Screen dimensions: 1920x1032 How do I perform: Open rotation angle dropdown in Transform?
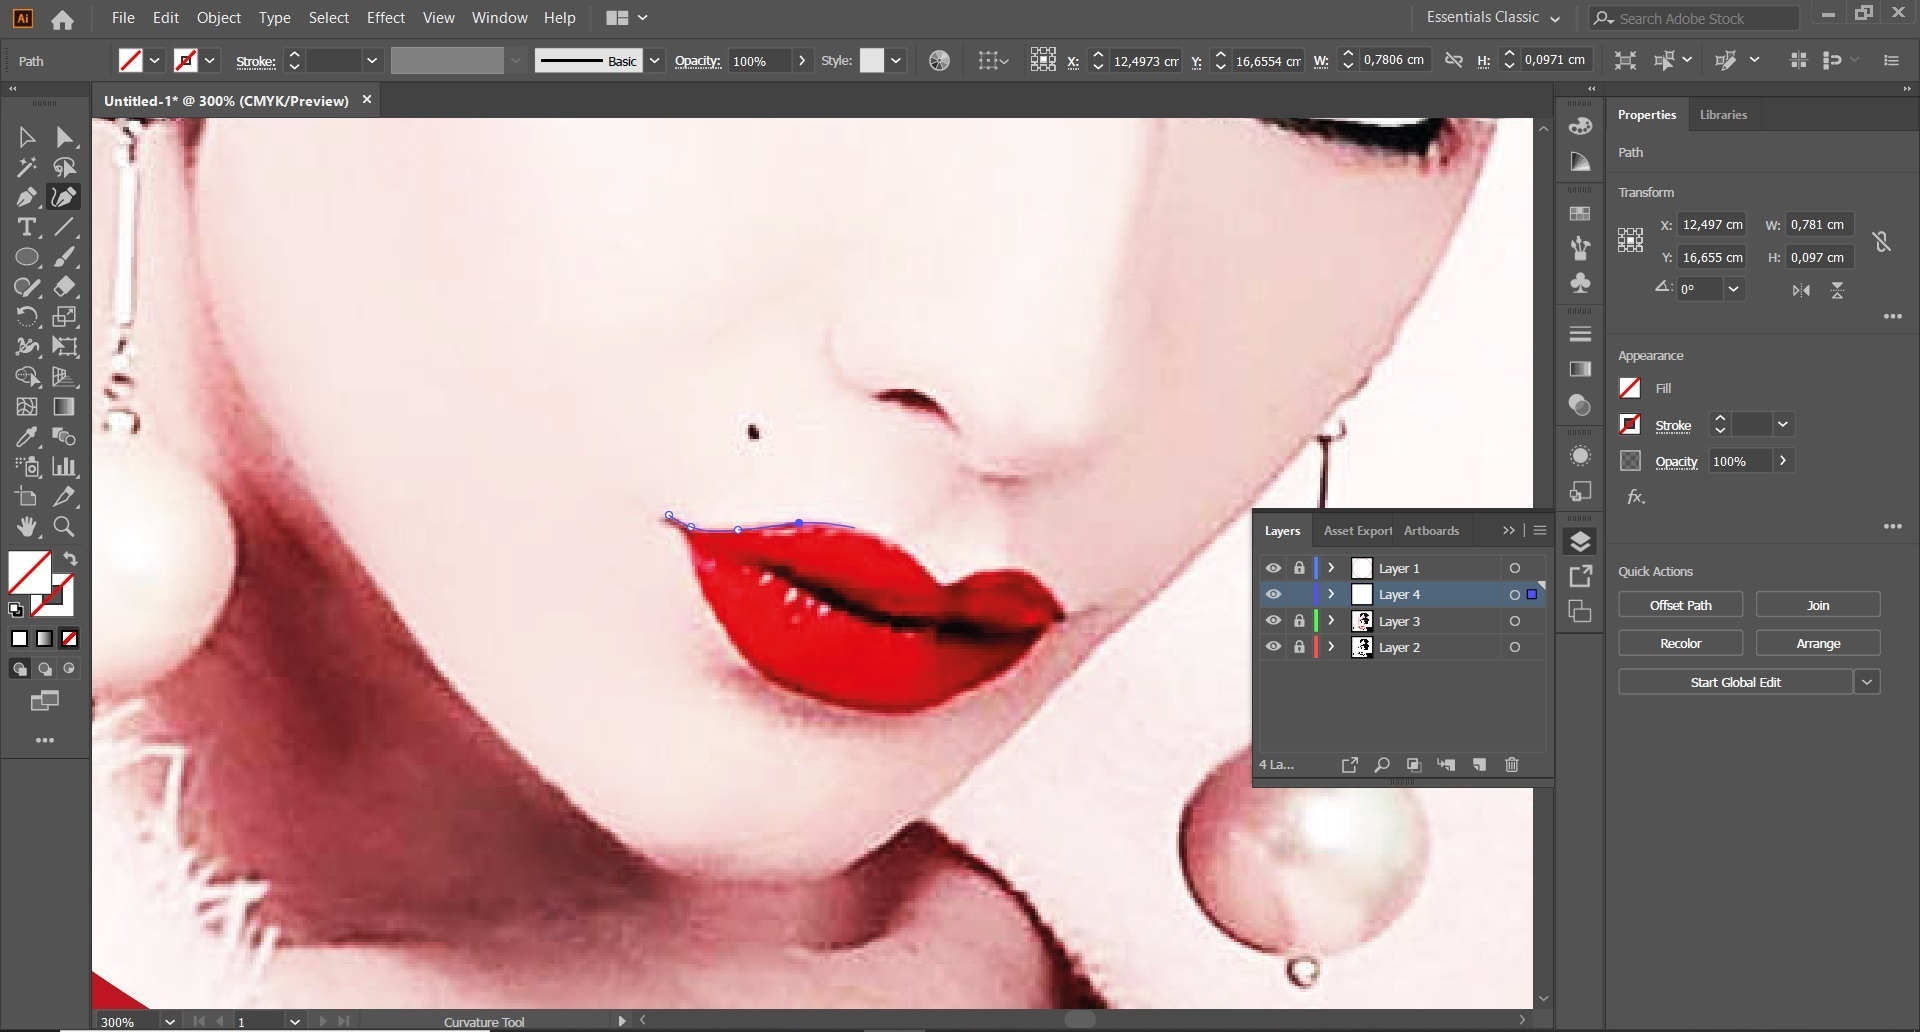(1734, 289)
